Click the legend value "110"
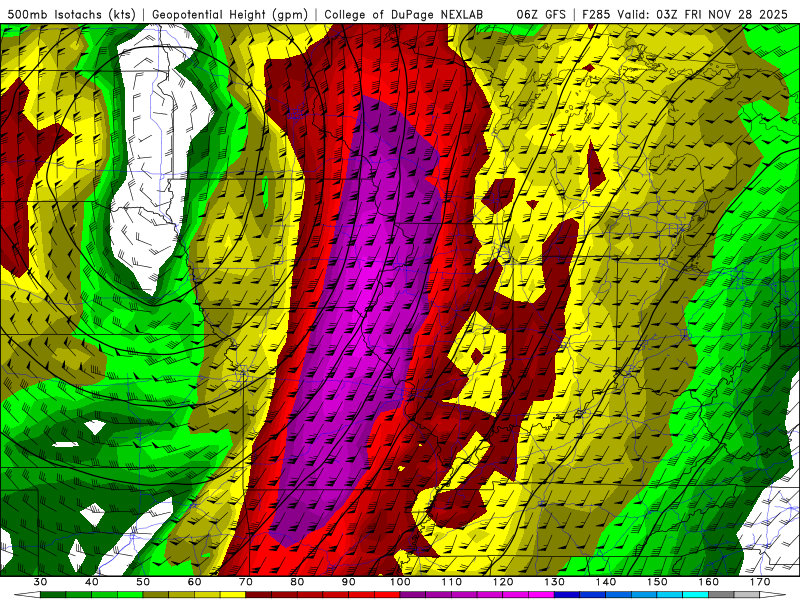Viewport: 800px width, 600px height. (x=452, y=582)
